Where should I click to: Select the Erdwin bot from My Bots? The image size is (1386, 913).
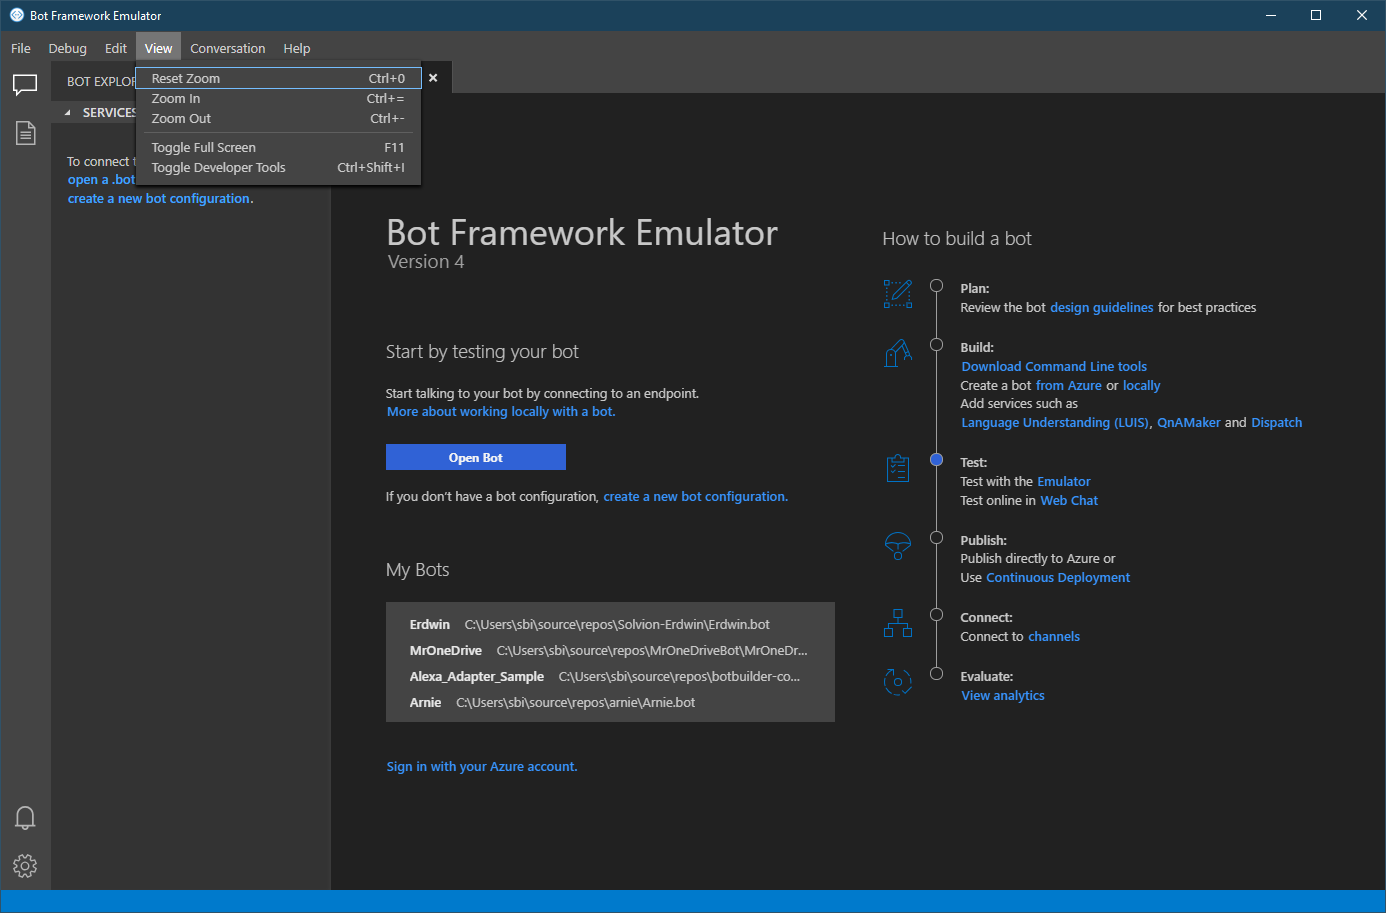pyautogui.click(x=430, y=624)
